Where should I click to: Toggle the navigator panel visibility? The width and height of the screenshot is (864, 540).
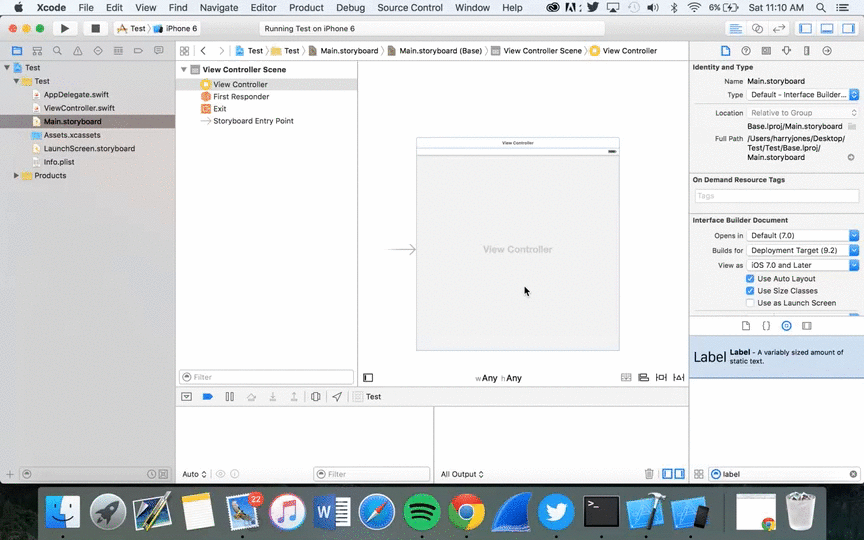pos(806,29)
